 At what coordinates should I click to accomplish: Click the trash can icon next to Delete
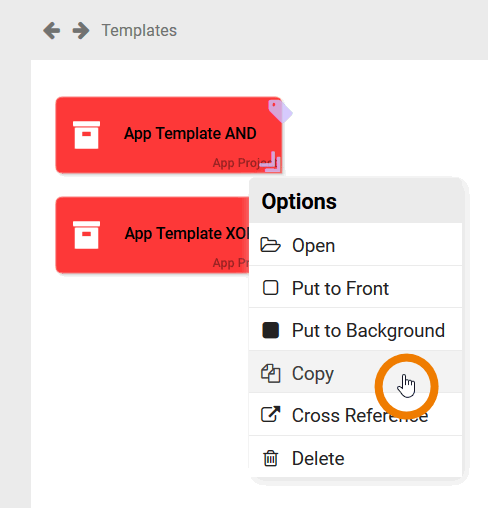coord(270,458)
